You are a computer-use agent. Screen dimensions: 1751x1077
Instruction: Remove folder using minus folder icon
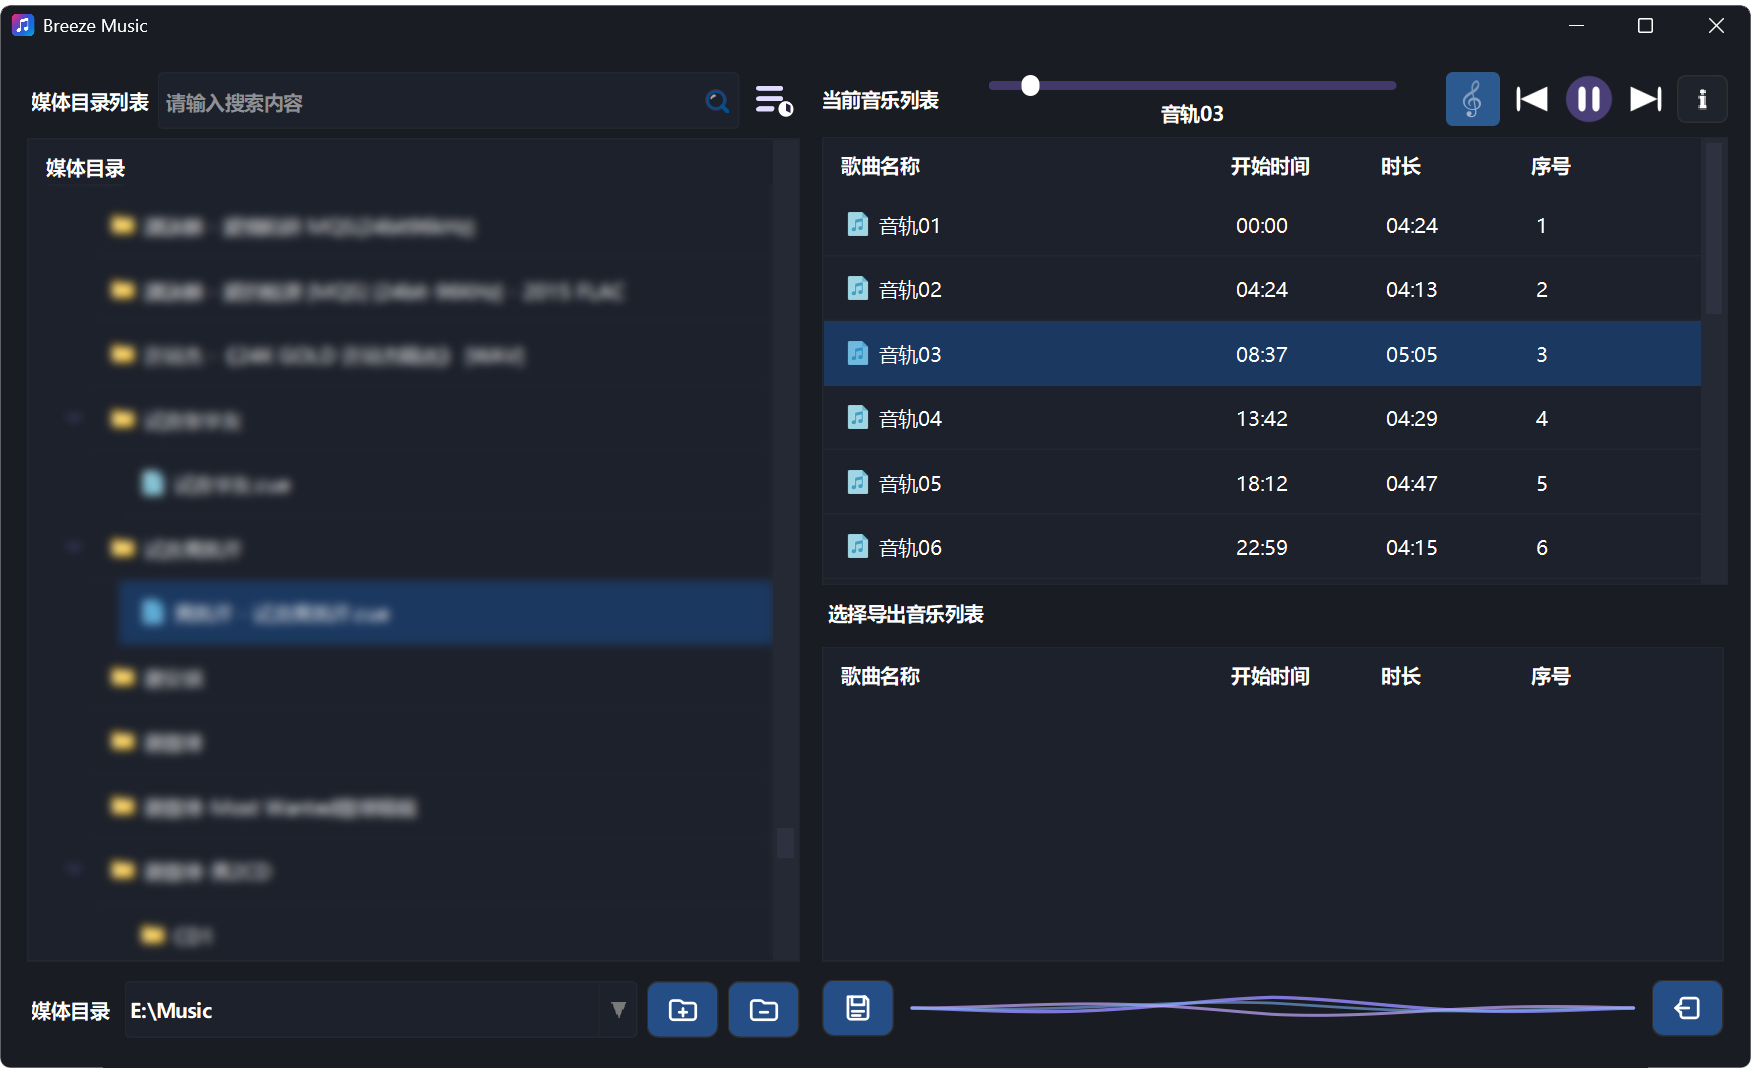coord(763,1010)
